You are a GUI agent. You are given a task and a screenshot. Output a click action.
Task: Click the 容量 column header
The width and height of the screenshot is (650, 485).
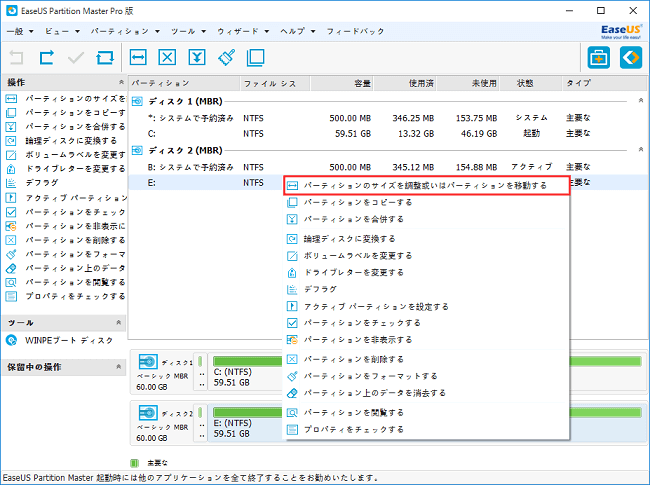[x=342, y=84]
